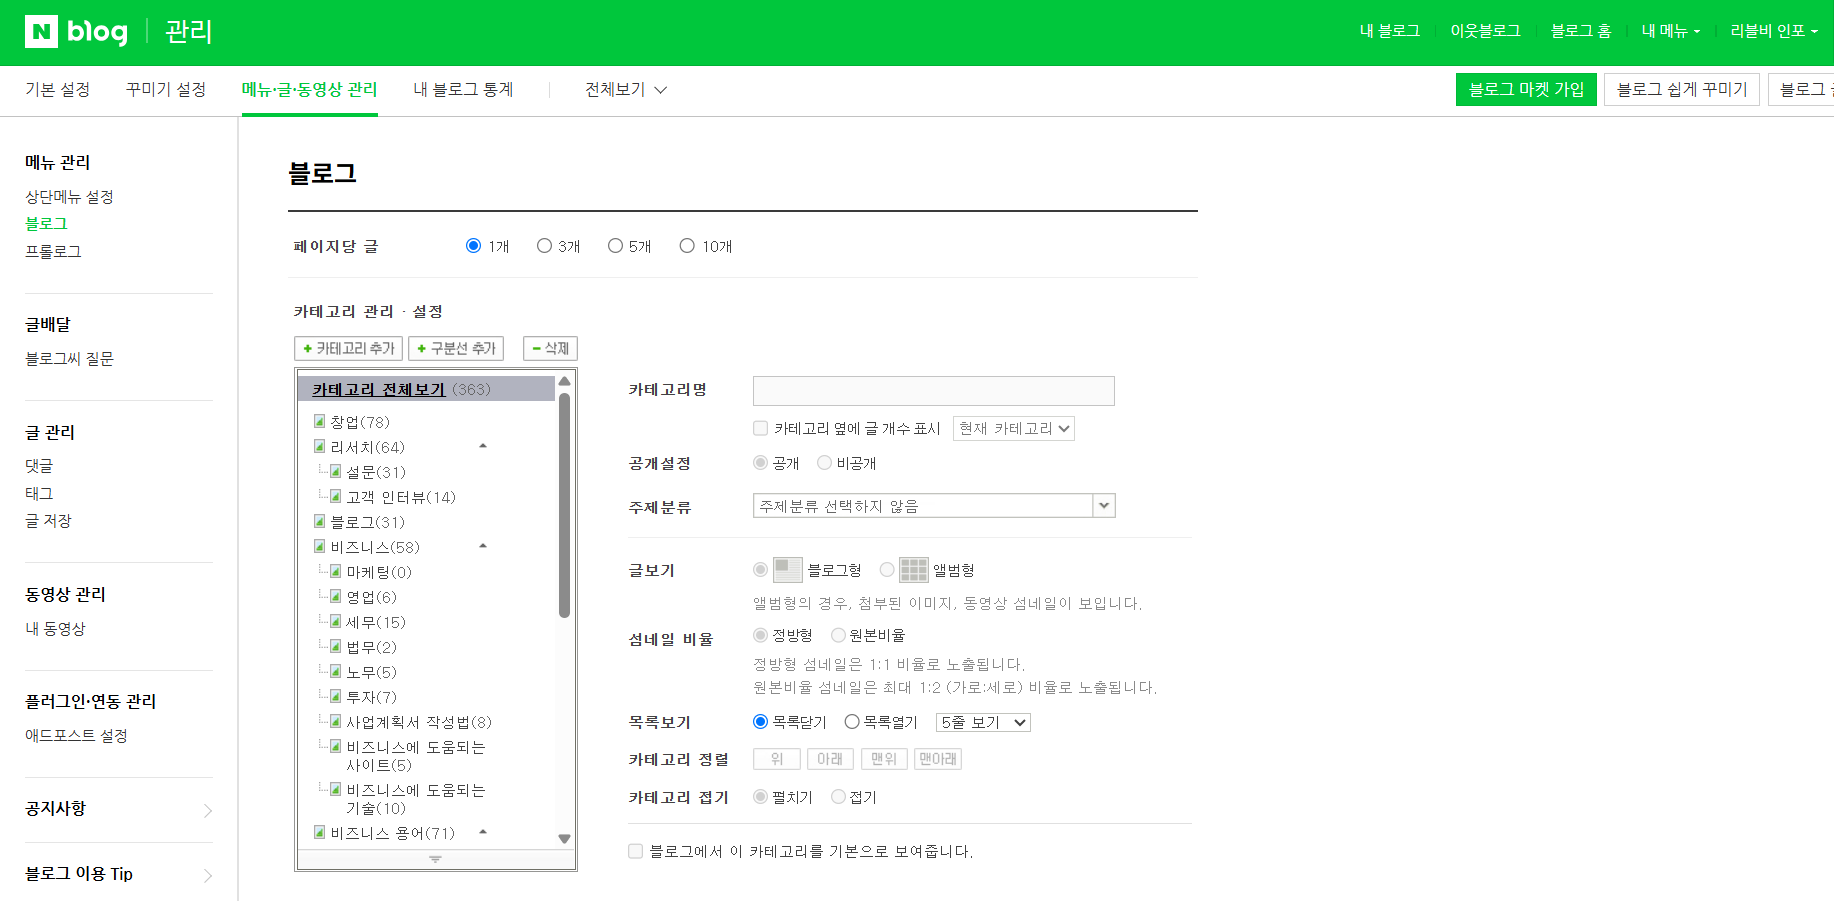Screen dimensions: 1834x901
Task: Open the 5줄 보기 dropdown
Action: click(982, 721)
